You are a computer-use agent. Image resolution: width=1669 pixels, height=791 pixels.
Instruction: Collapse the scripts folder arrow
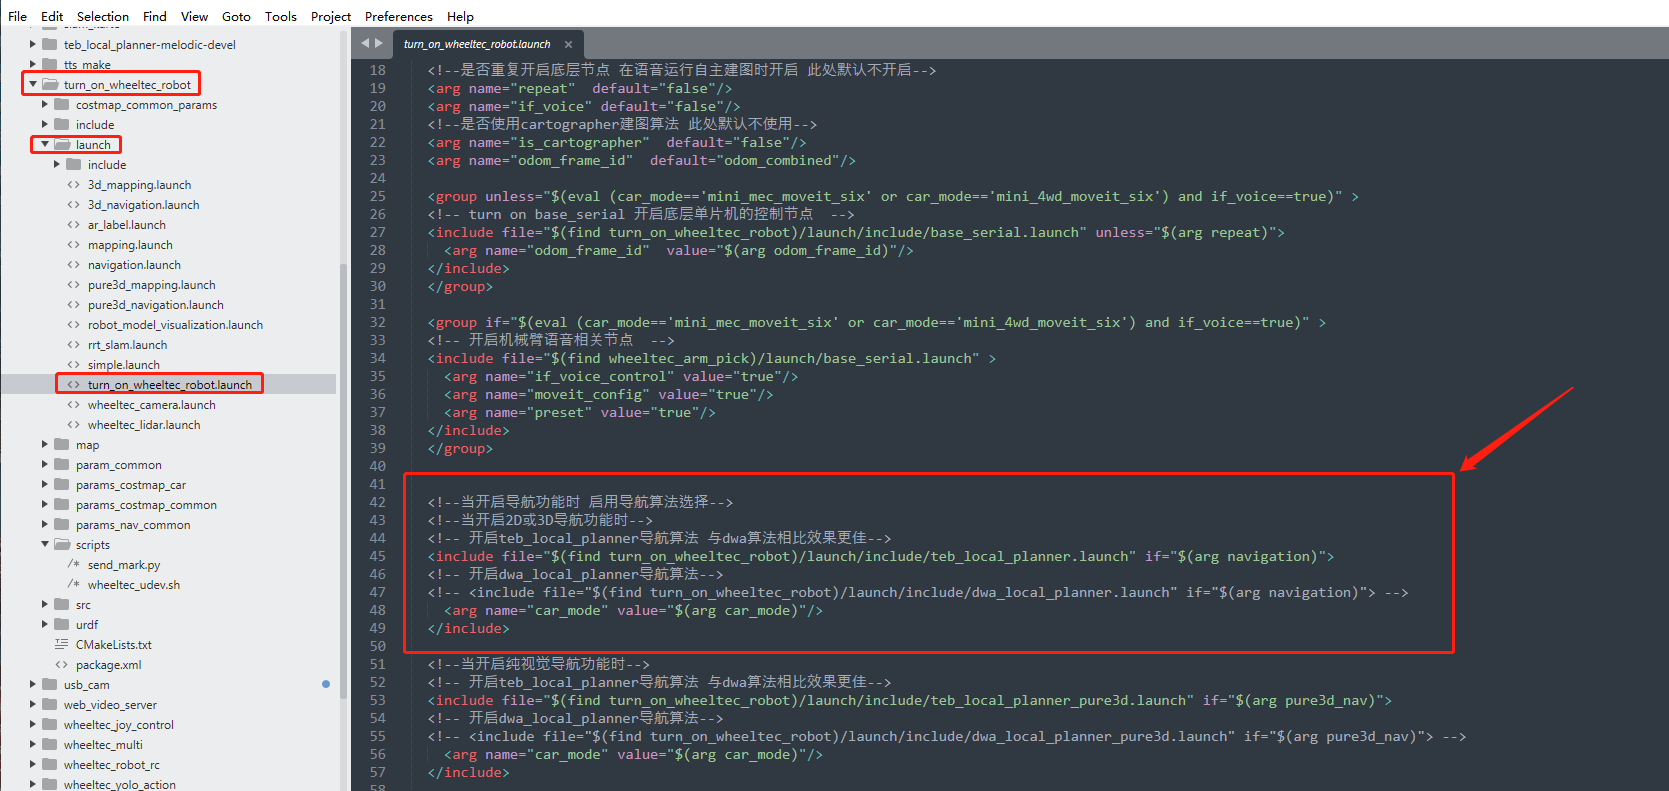pyautogui.click(x=45, y=545)
